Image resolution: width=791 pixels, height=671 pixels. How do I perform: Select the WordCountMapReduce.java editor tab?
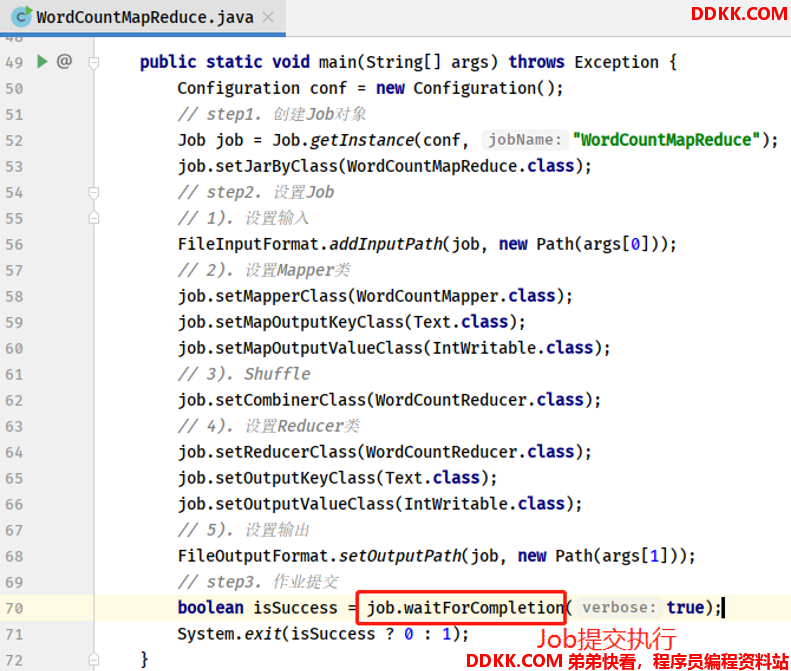(143, 18)
